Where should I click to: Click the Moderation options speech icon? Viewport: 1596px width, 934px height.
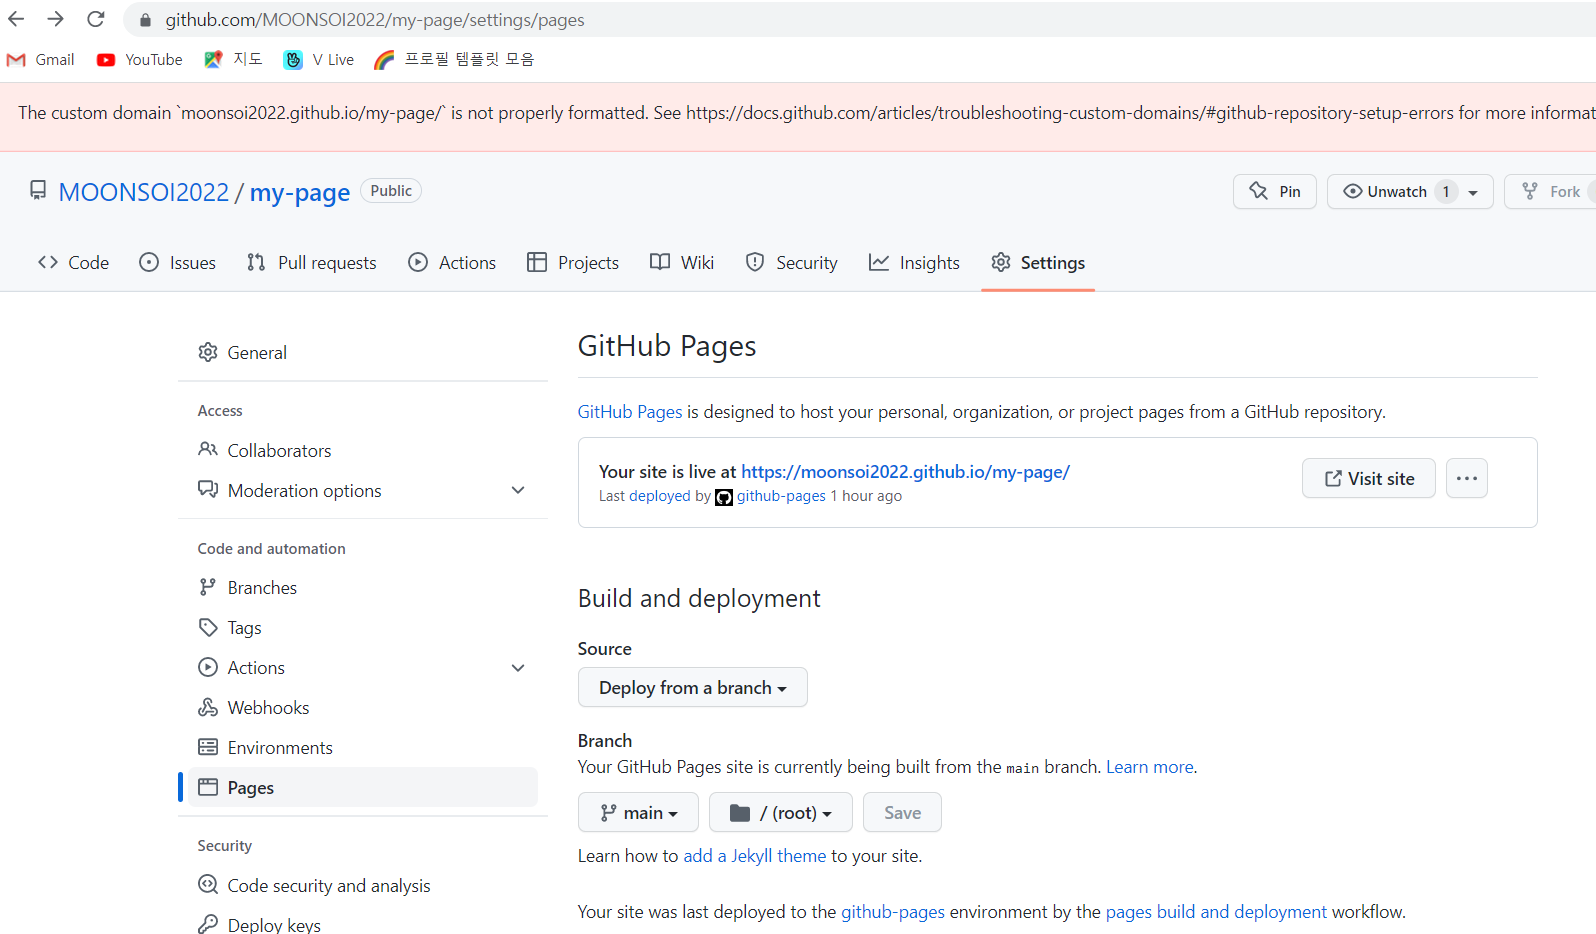(208, 490)
